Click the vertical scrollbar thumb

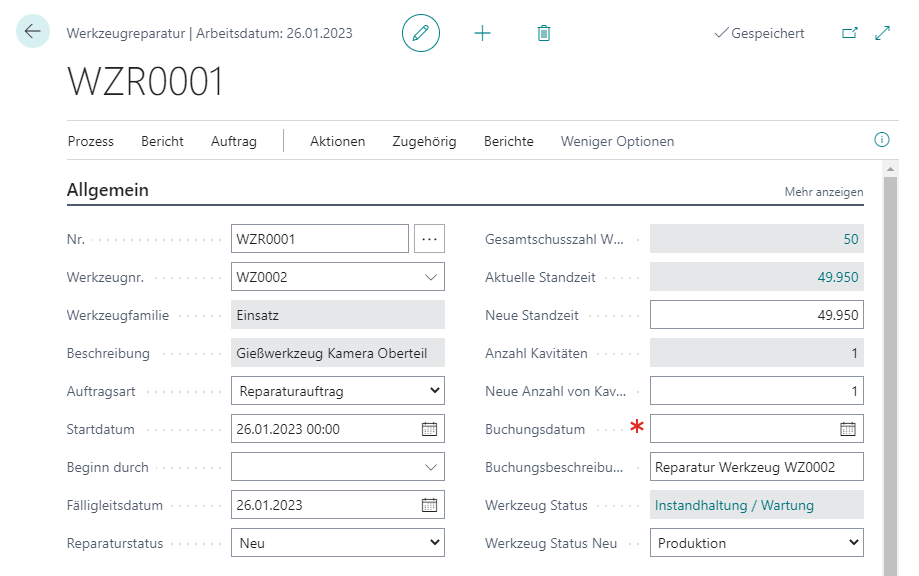pos(890,375)
